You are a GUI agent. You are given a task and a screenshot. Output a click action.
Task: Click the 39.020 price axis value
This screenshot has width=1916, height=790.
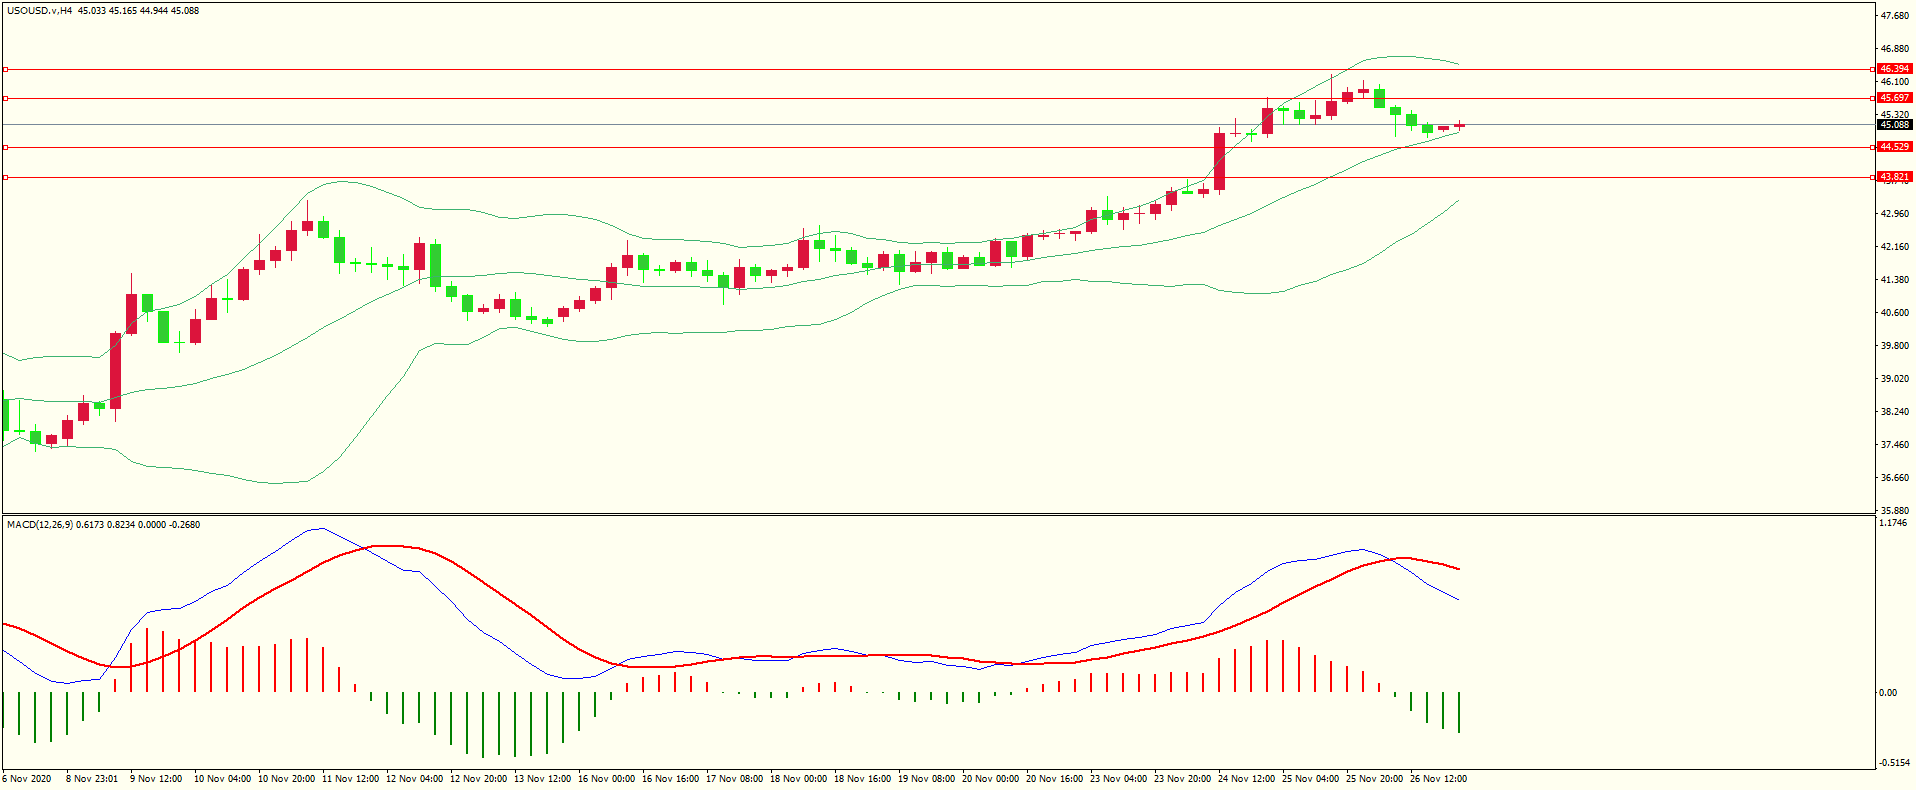(1894, 379)
